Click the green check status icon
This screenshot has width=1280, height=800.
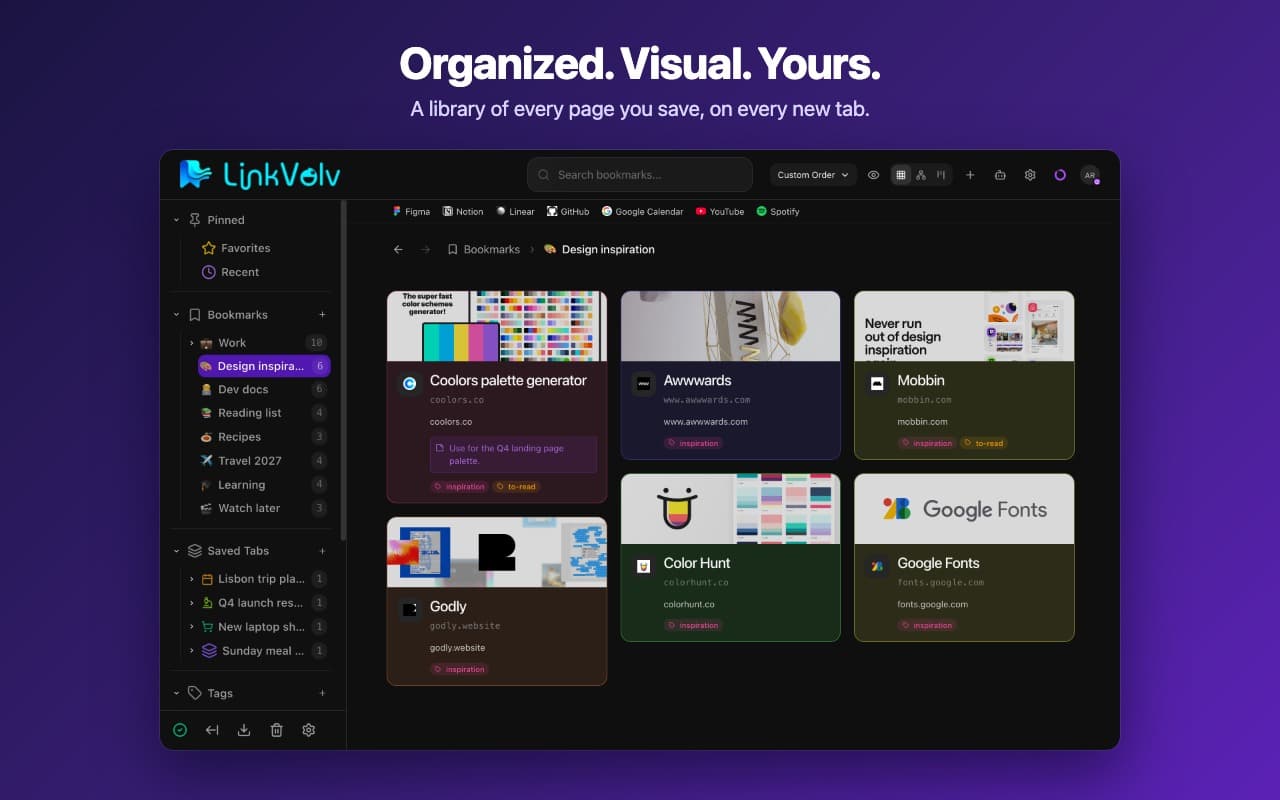pyautogui.click(x=180, y=730)
